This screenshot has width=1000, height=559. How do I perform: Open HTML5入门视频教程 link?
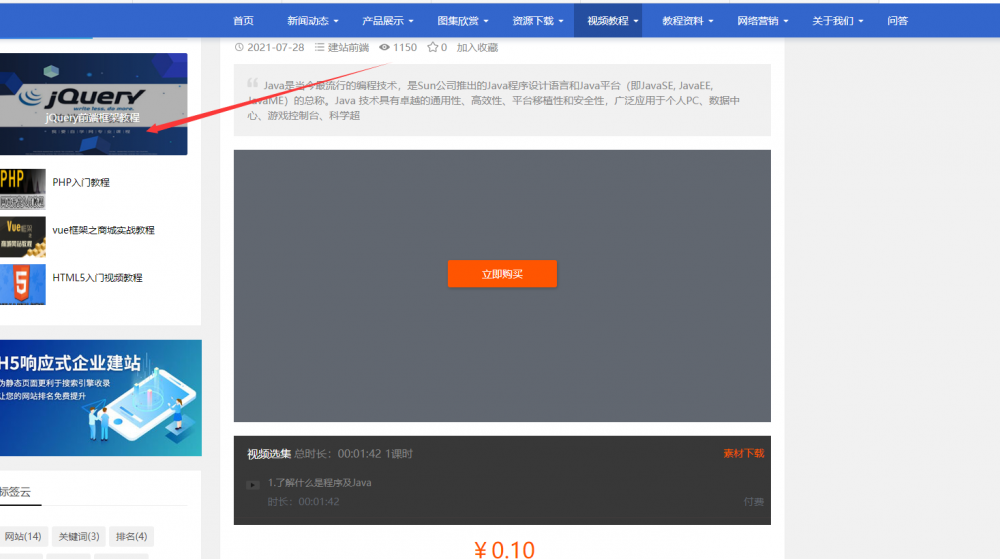coord(98,278)
